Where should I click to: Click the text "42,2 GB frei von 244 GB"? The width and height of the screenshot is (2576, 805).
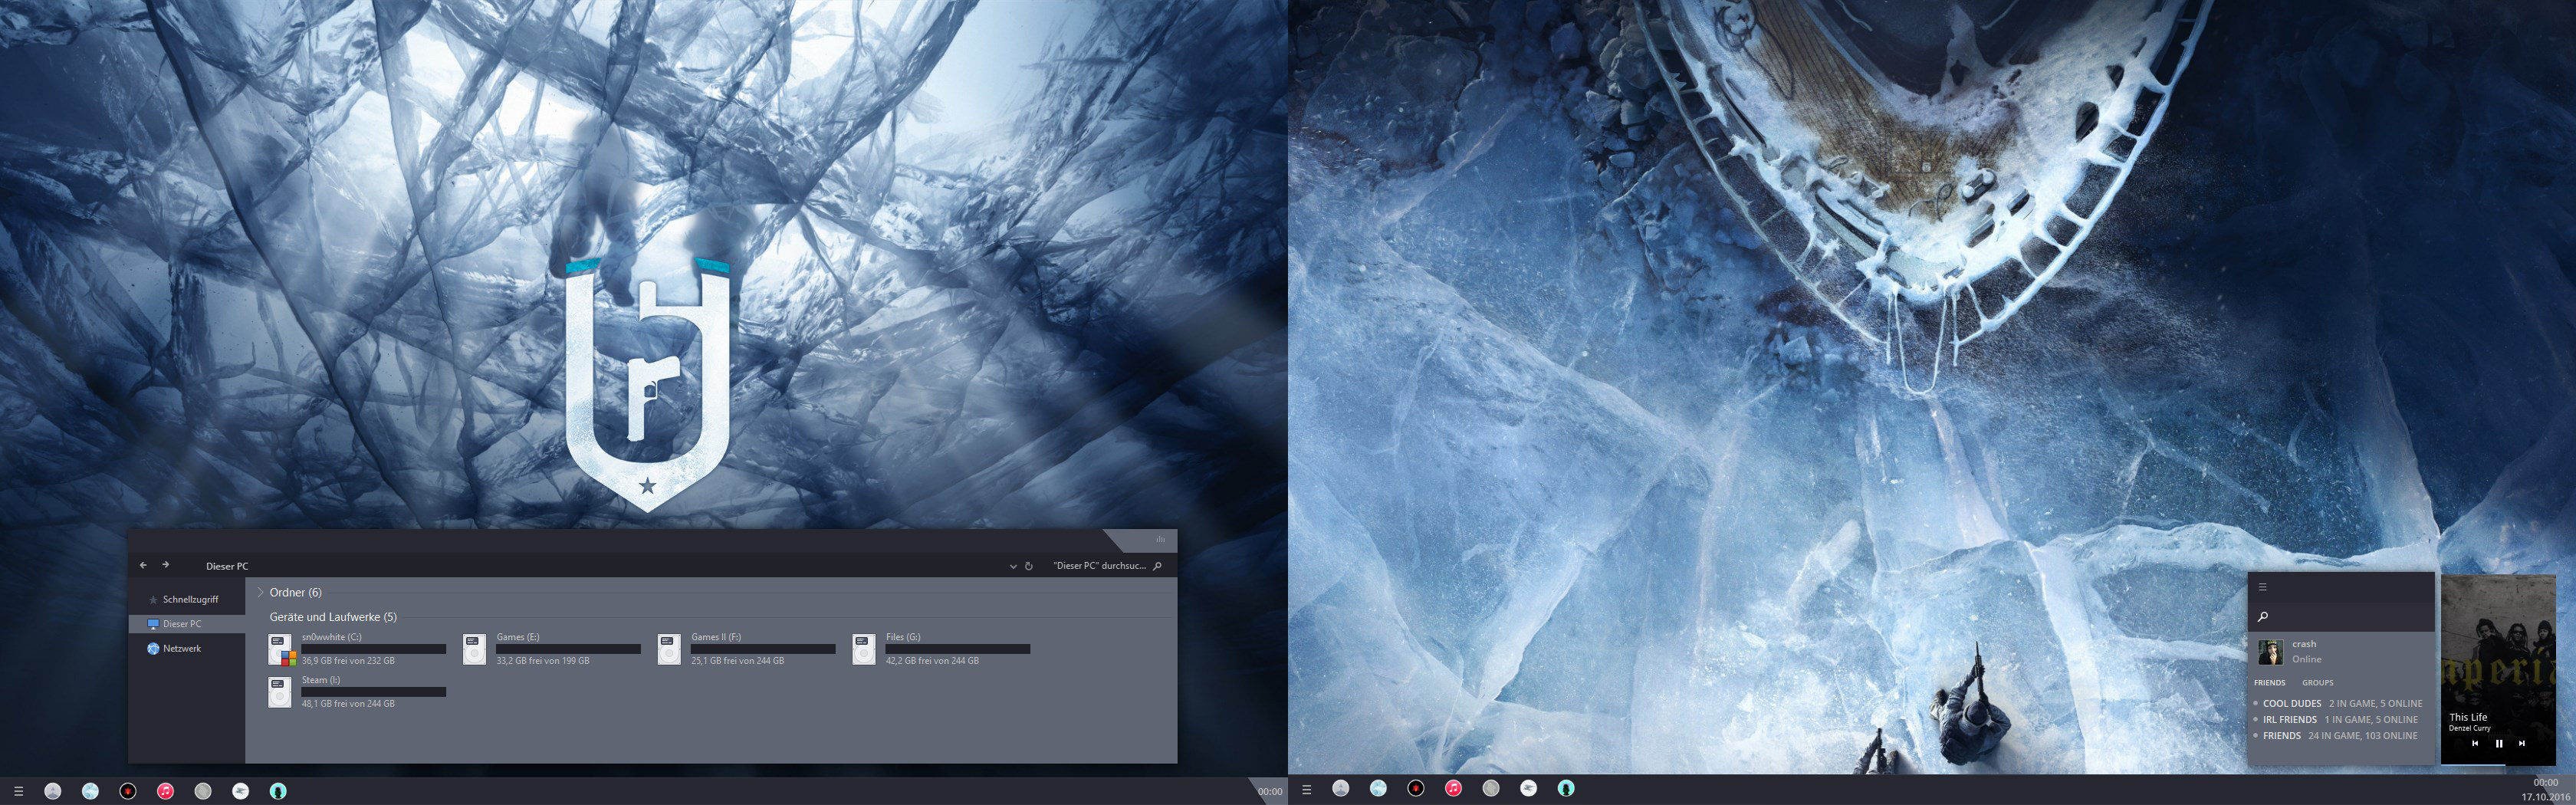(x=932, y=661)
